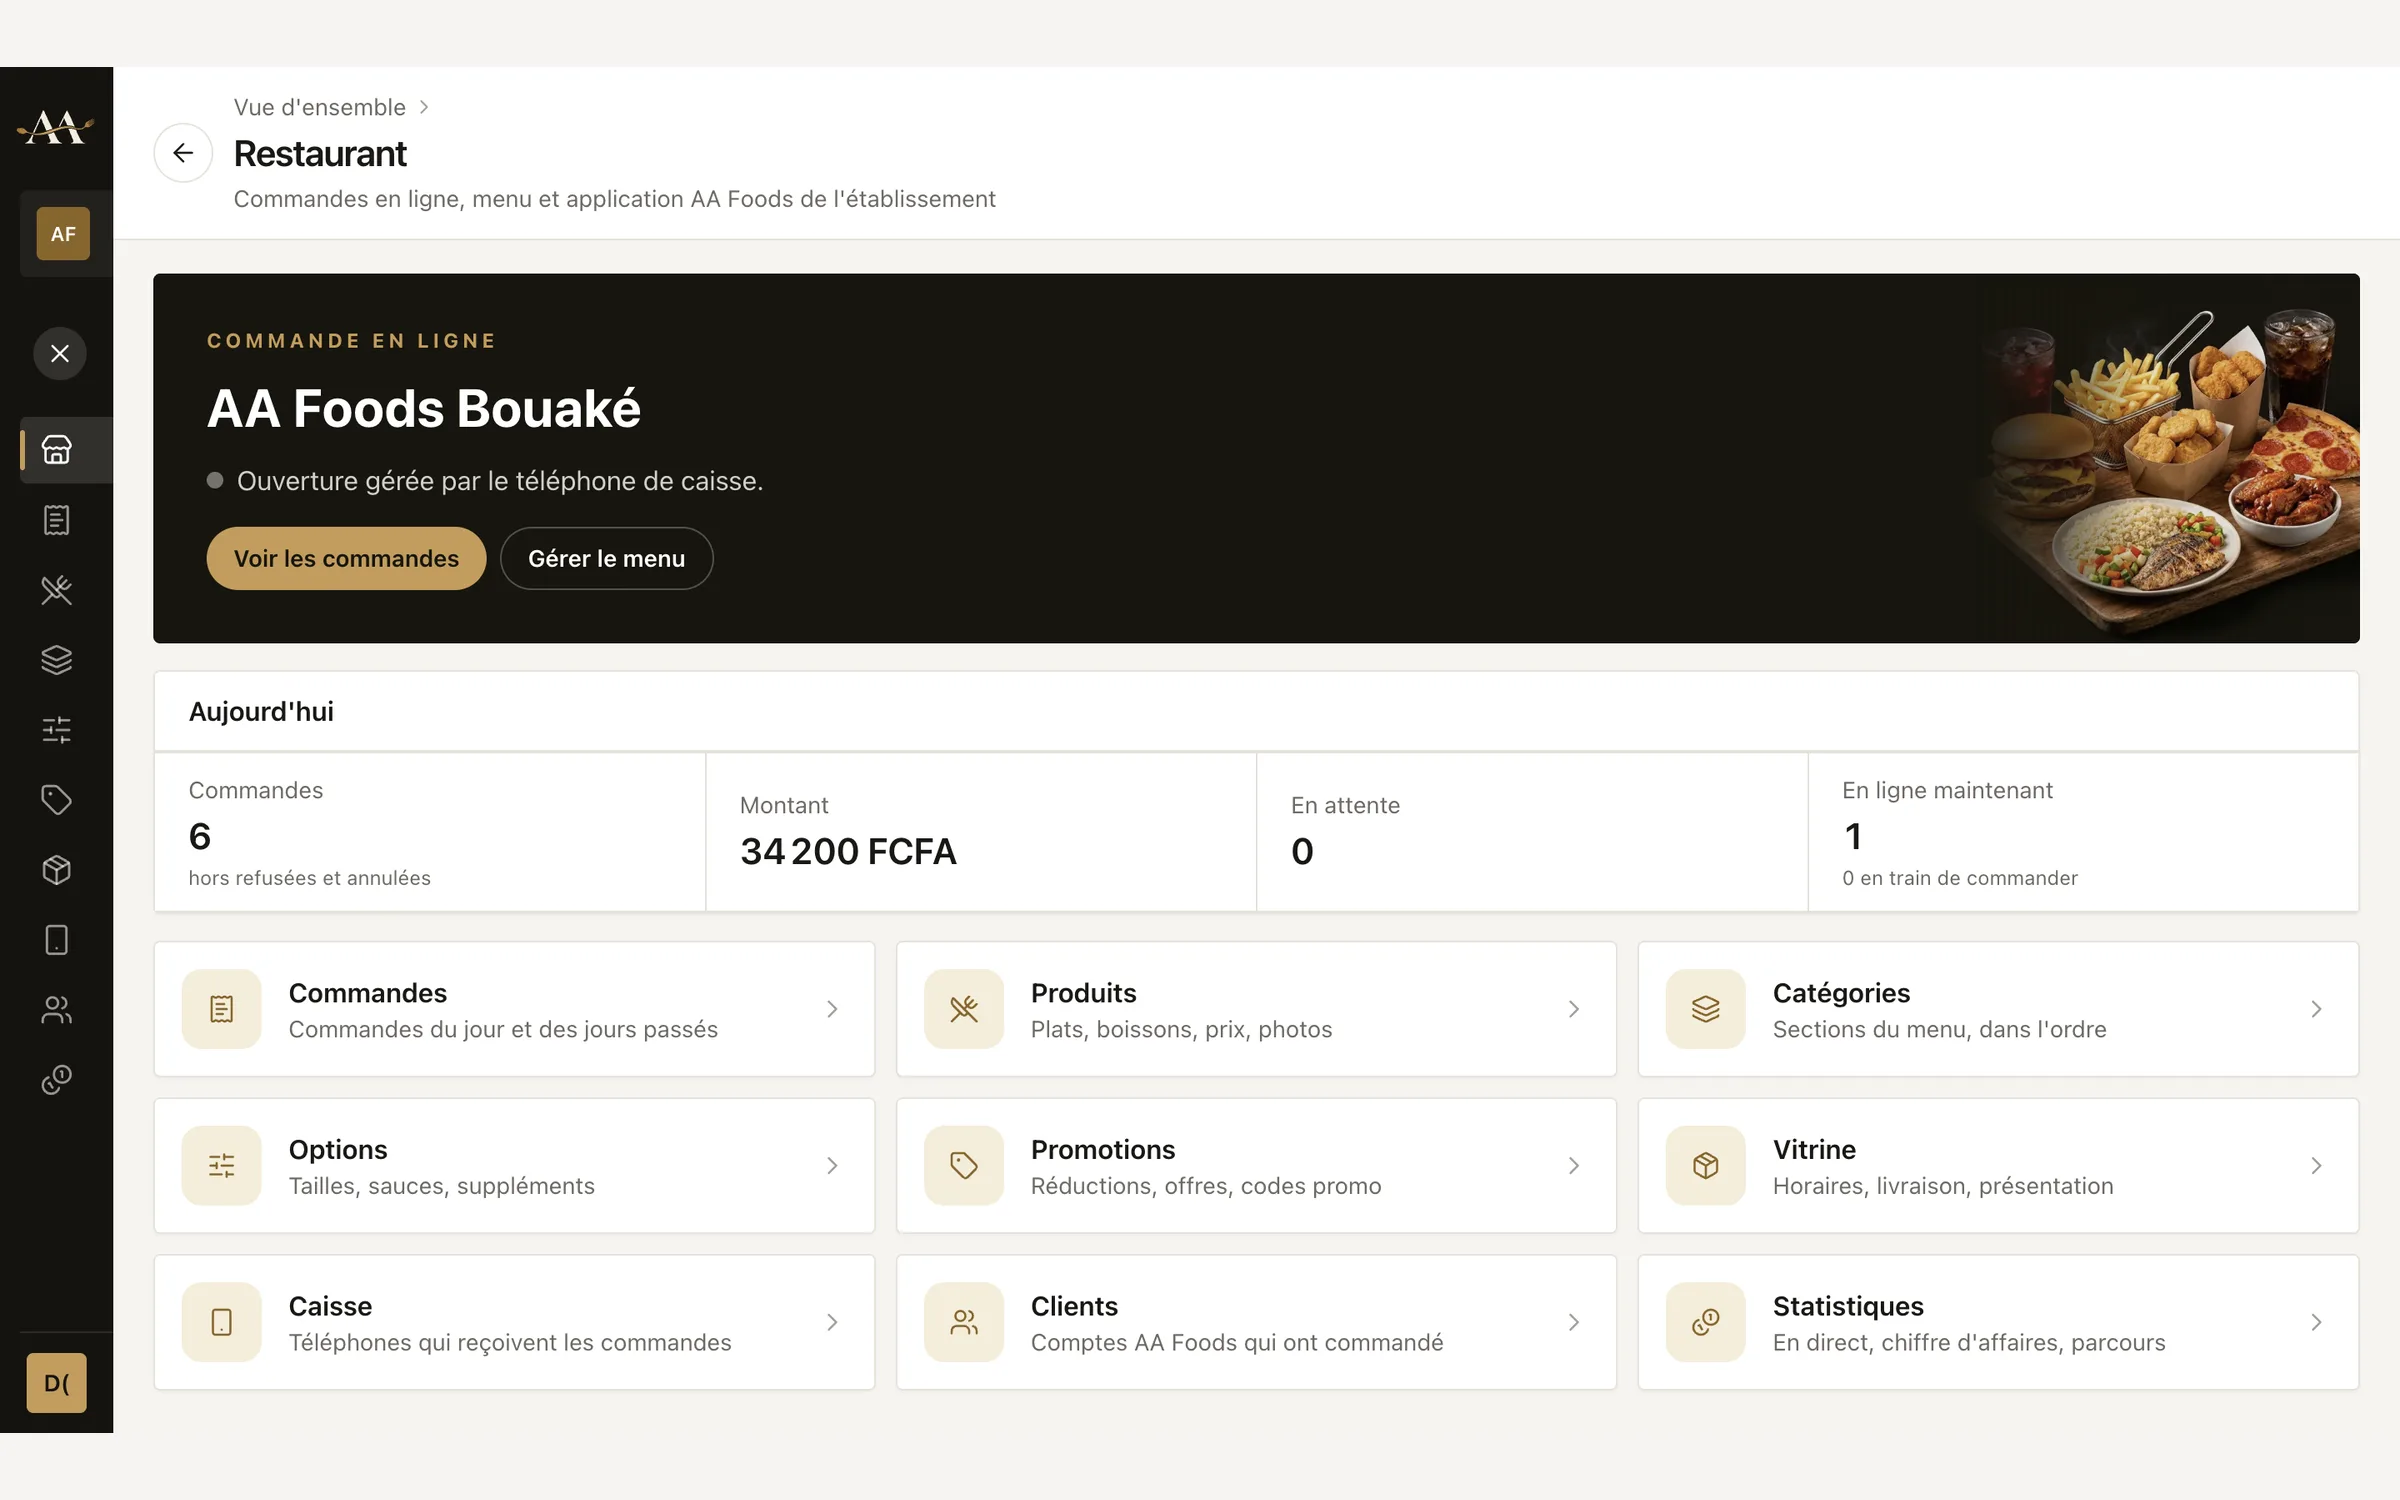Screen dimensions: 2400x1500
Task: Click the Aujourd'hui section heading
Action: click(x=261, y=712)
